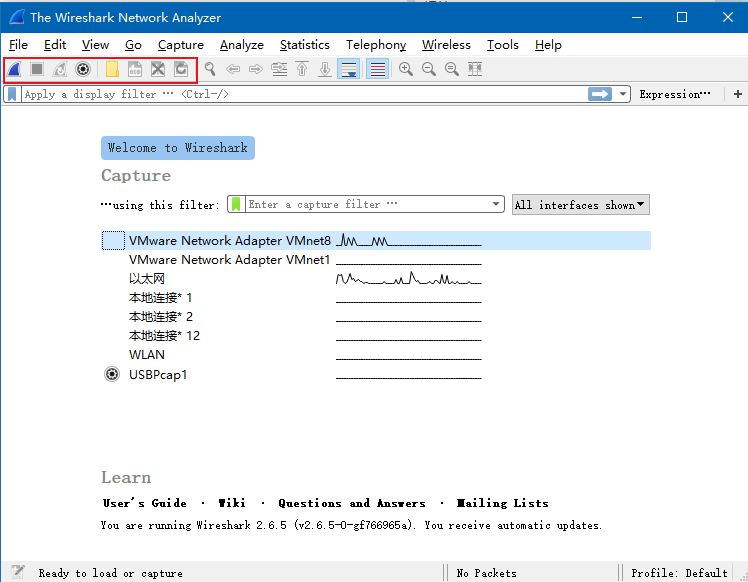Select VMware Network Adapter VMnet1 interface
The width and height of the screenshot is (748, 582).
[376, 260]
